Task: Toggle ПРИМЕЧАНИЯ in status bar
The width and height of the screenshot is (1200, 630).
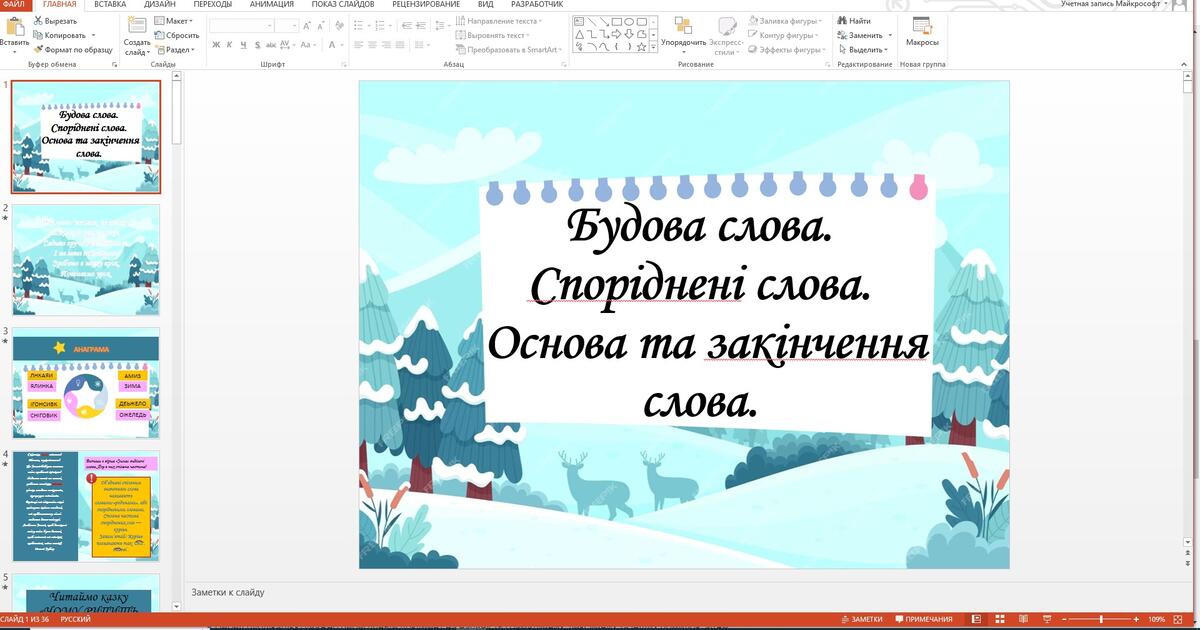Action: (923, 620)
